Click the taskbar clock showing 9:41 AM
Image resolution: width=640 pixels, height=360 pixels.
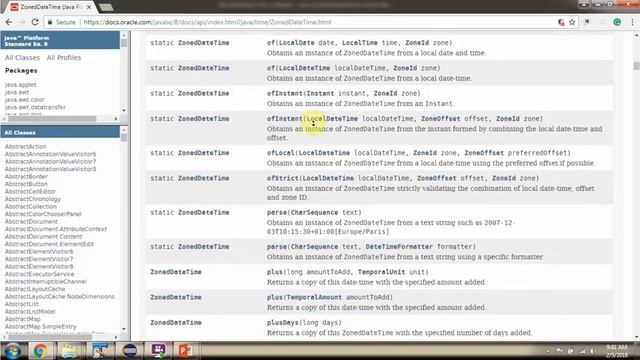click(x=617, y=351)
